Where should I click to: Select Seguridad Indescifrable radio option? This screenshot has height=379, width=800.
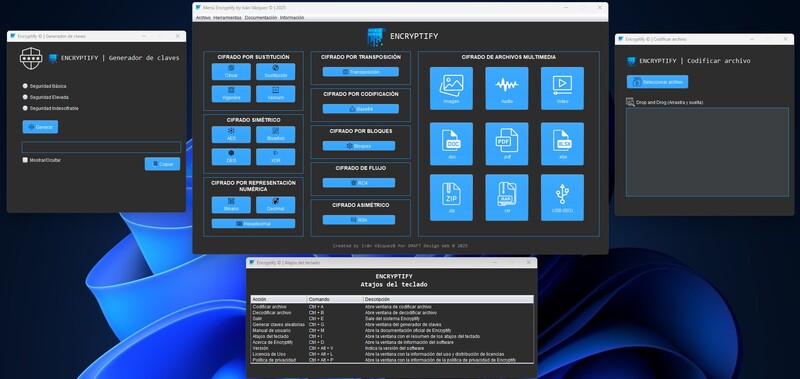pyautogui.click(x=26, y=108)
